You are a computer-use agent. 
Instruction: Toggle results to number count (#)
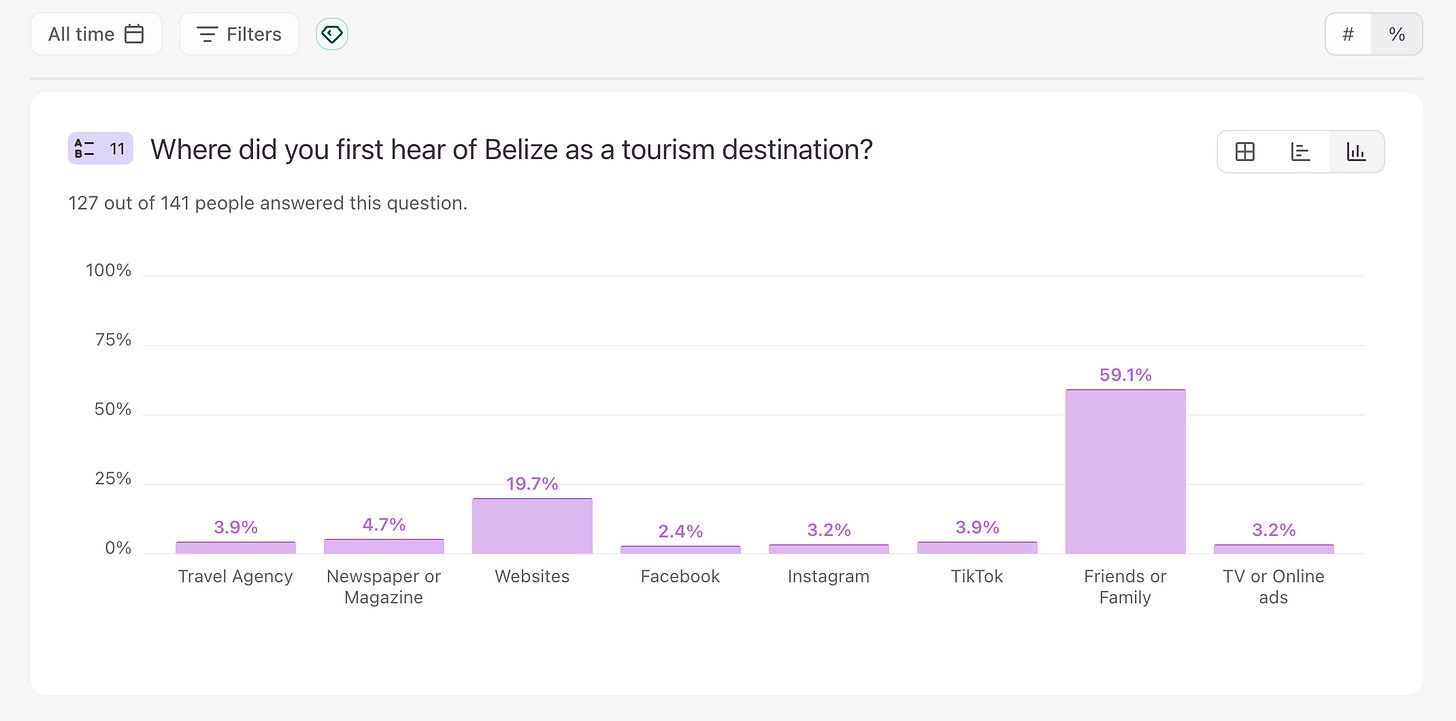pos(1348,34)
